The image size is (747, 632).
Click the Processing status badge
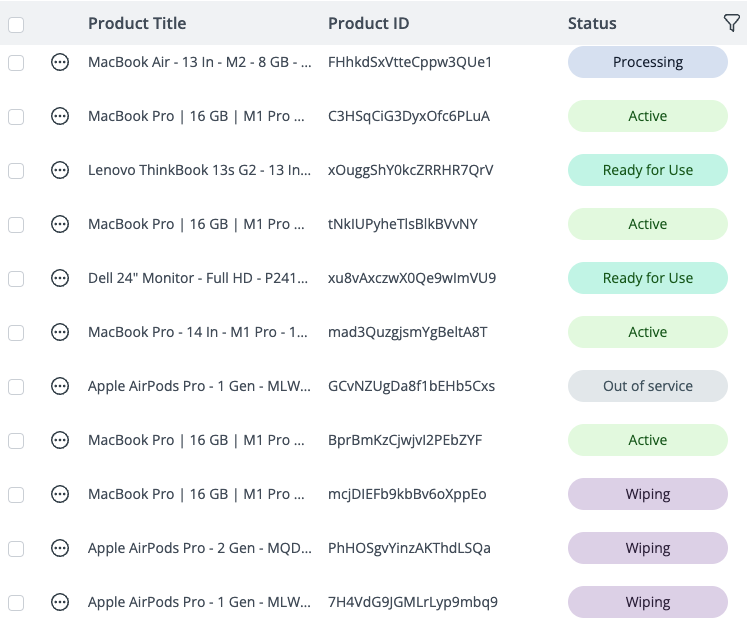click(647, 62)
